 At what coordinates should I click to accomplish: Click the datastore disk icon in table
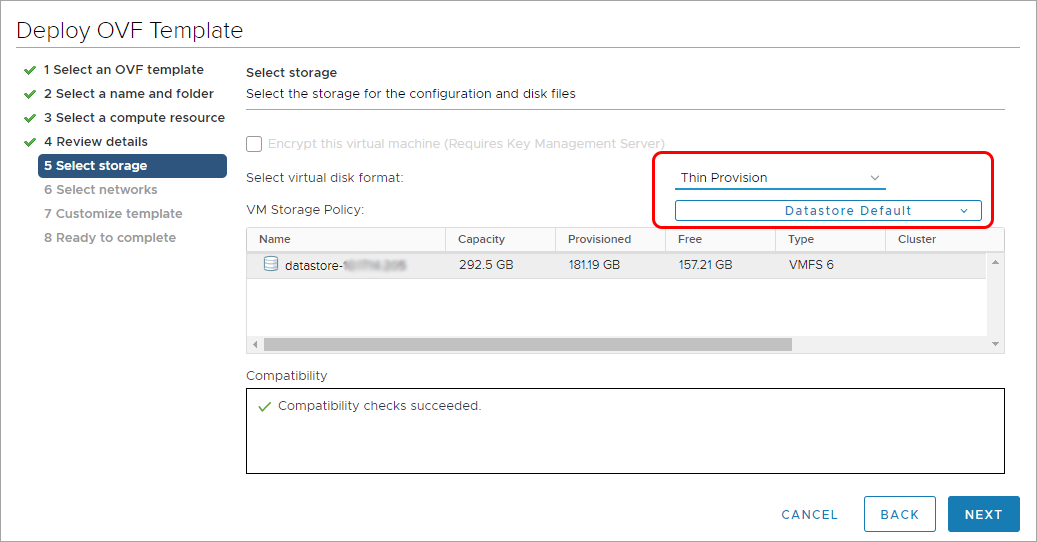[x=270, y=265]
